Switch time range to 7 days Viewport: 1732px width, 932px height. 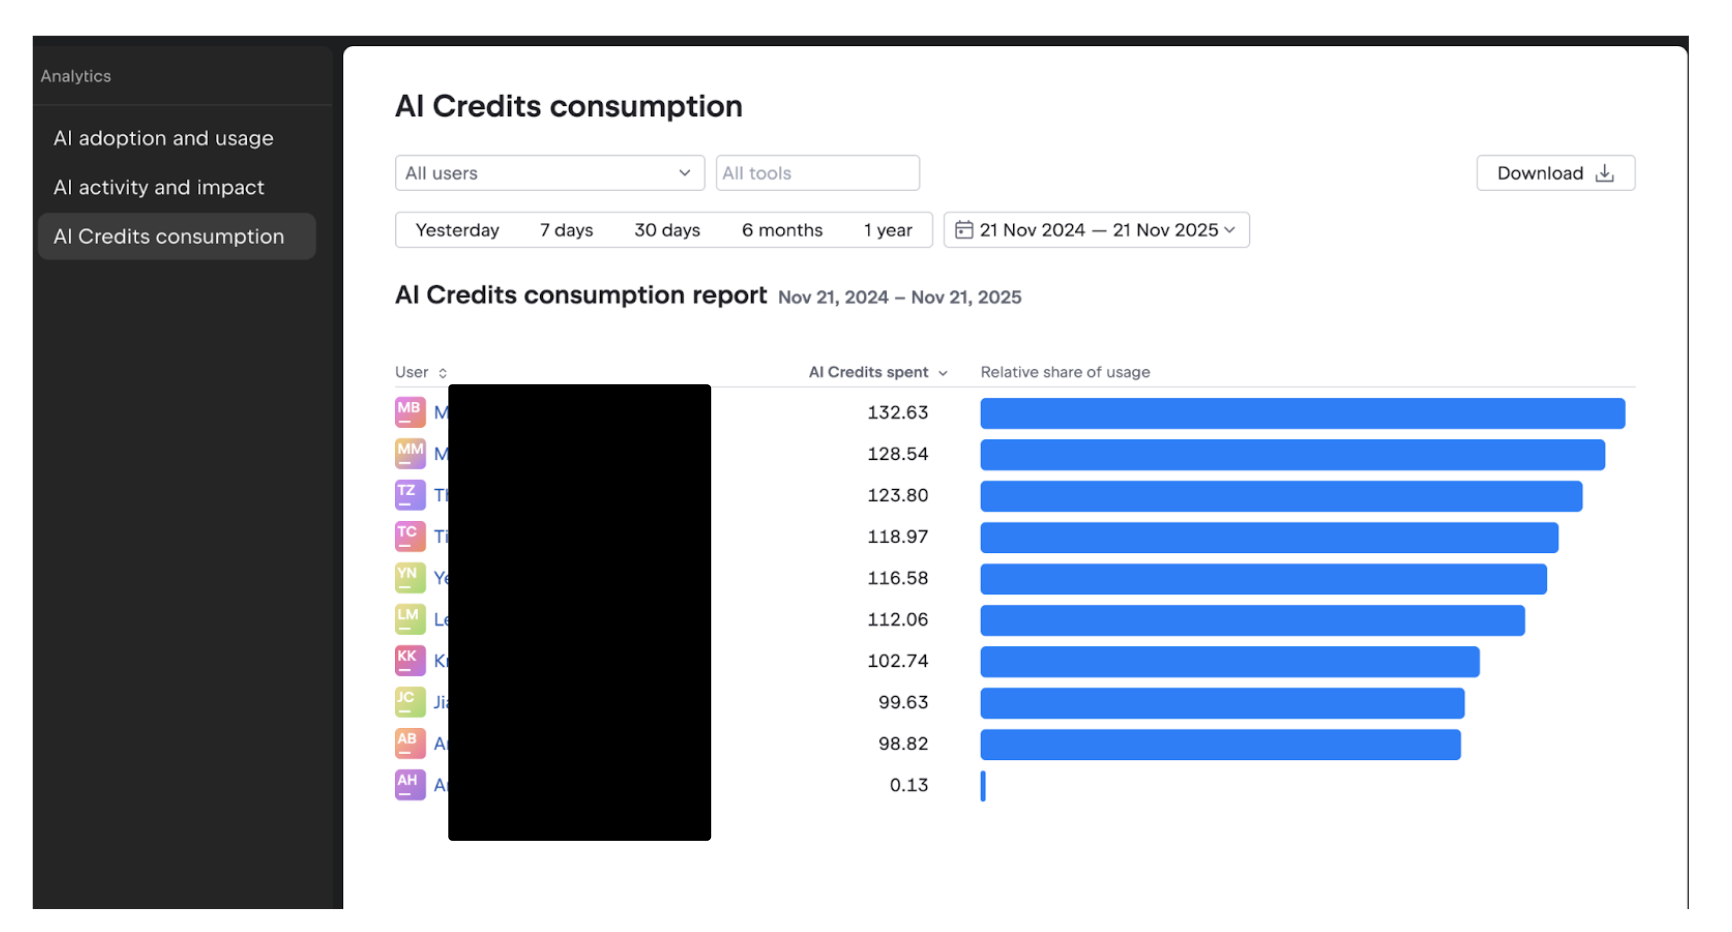[566, 230]
